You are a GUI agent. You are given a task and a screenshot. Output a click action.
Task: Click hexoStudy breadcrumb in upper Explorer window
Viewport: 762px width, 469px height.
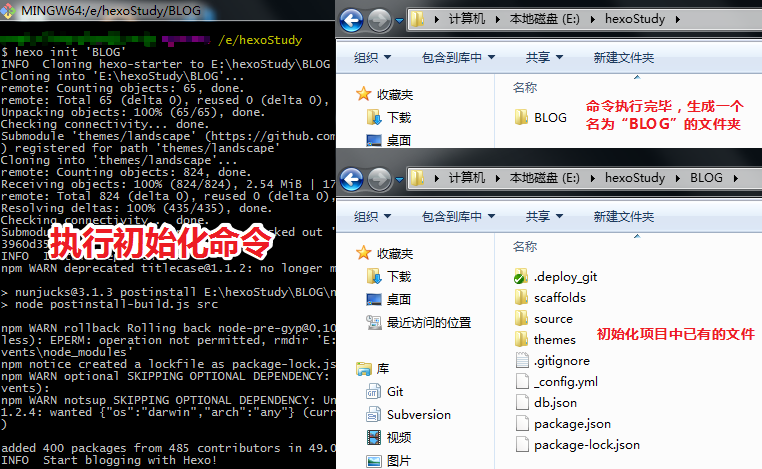pos(635,19)
